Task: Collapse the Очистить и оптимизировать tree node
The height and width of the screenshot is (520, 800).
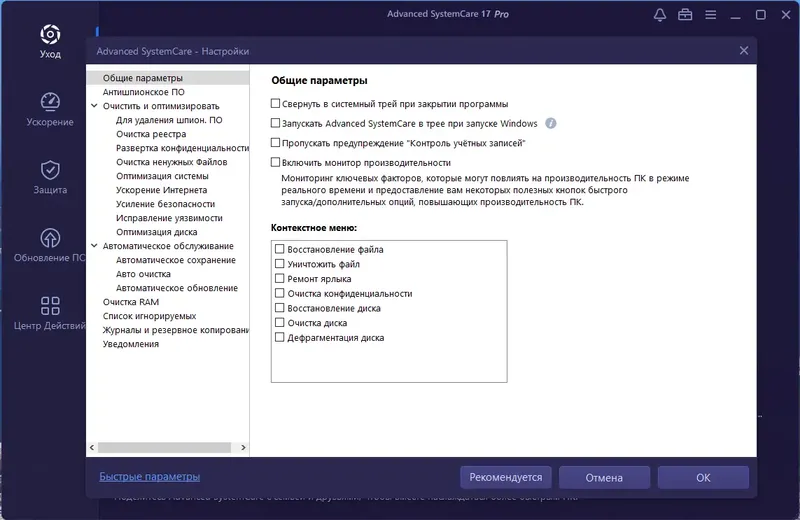Action: click(x=94, y=106)
